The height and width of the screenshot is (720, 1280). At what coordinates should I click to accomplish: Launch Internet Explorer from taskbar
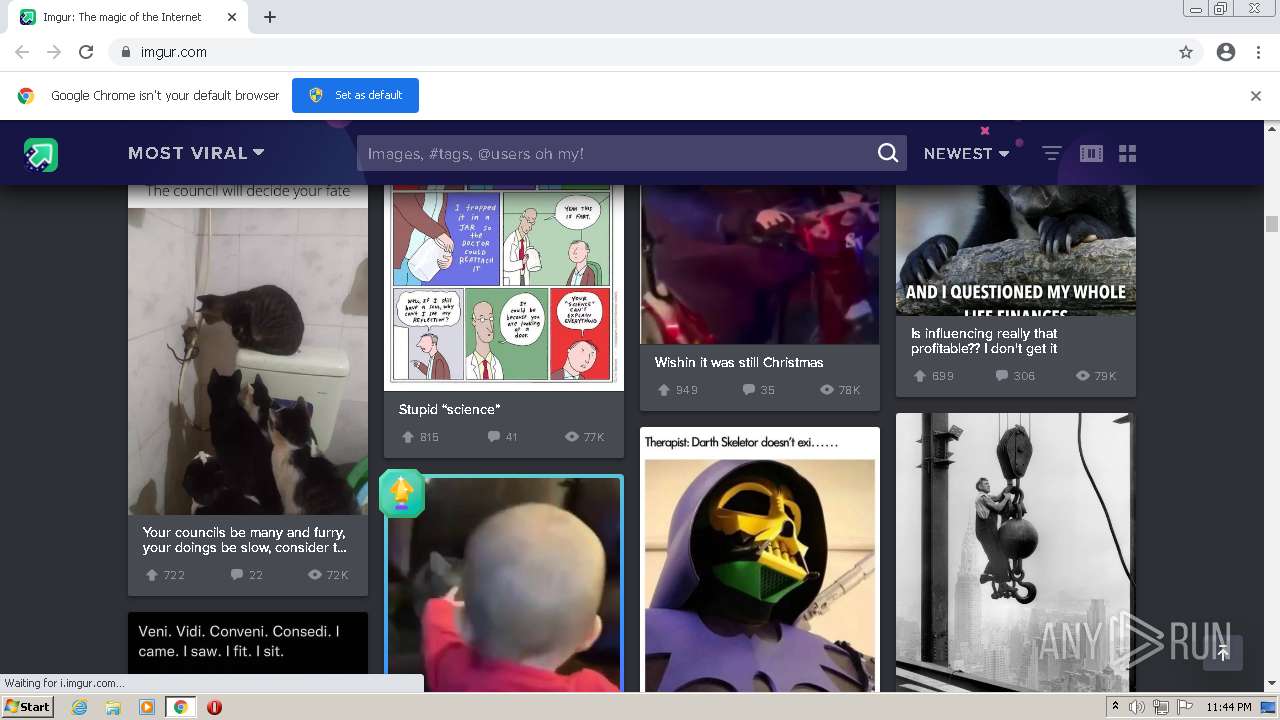(x=80, y=707)
